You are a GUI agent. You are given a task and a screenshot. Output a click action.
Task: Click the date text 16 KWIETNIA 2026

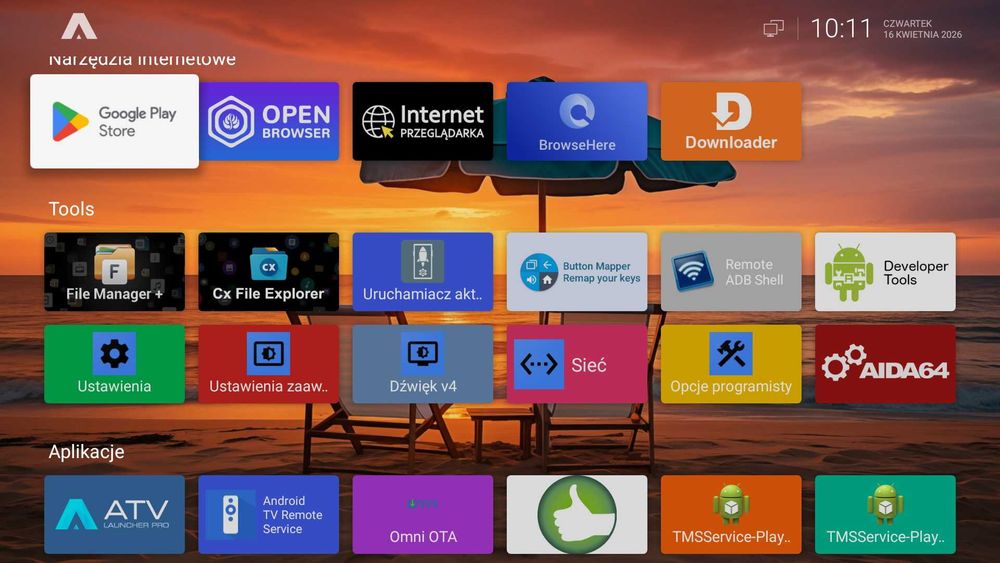click(x=922, y=35)
